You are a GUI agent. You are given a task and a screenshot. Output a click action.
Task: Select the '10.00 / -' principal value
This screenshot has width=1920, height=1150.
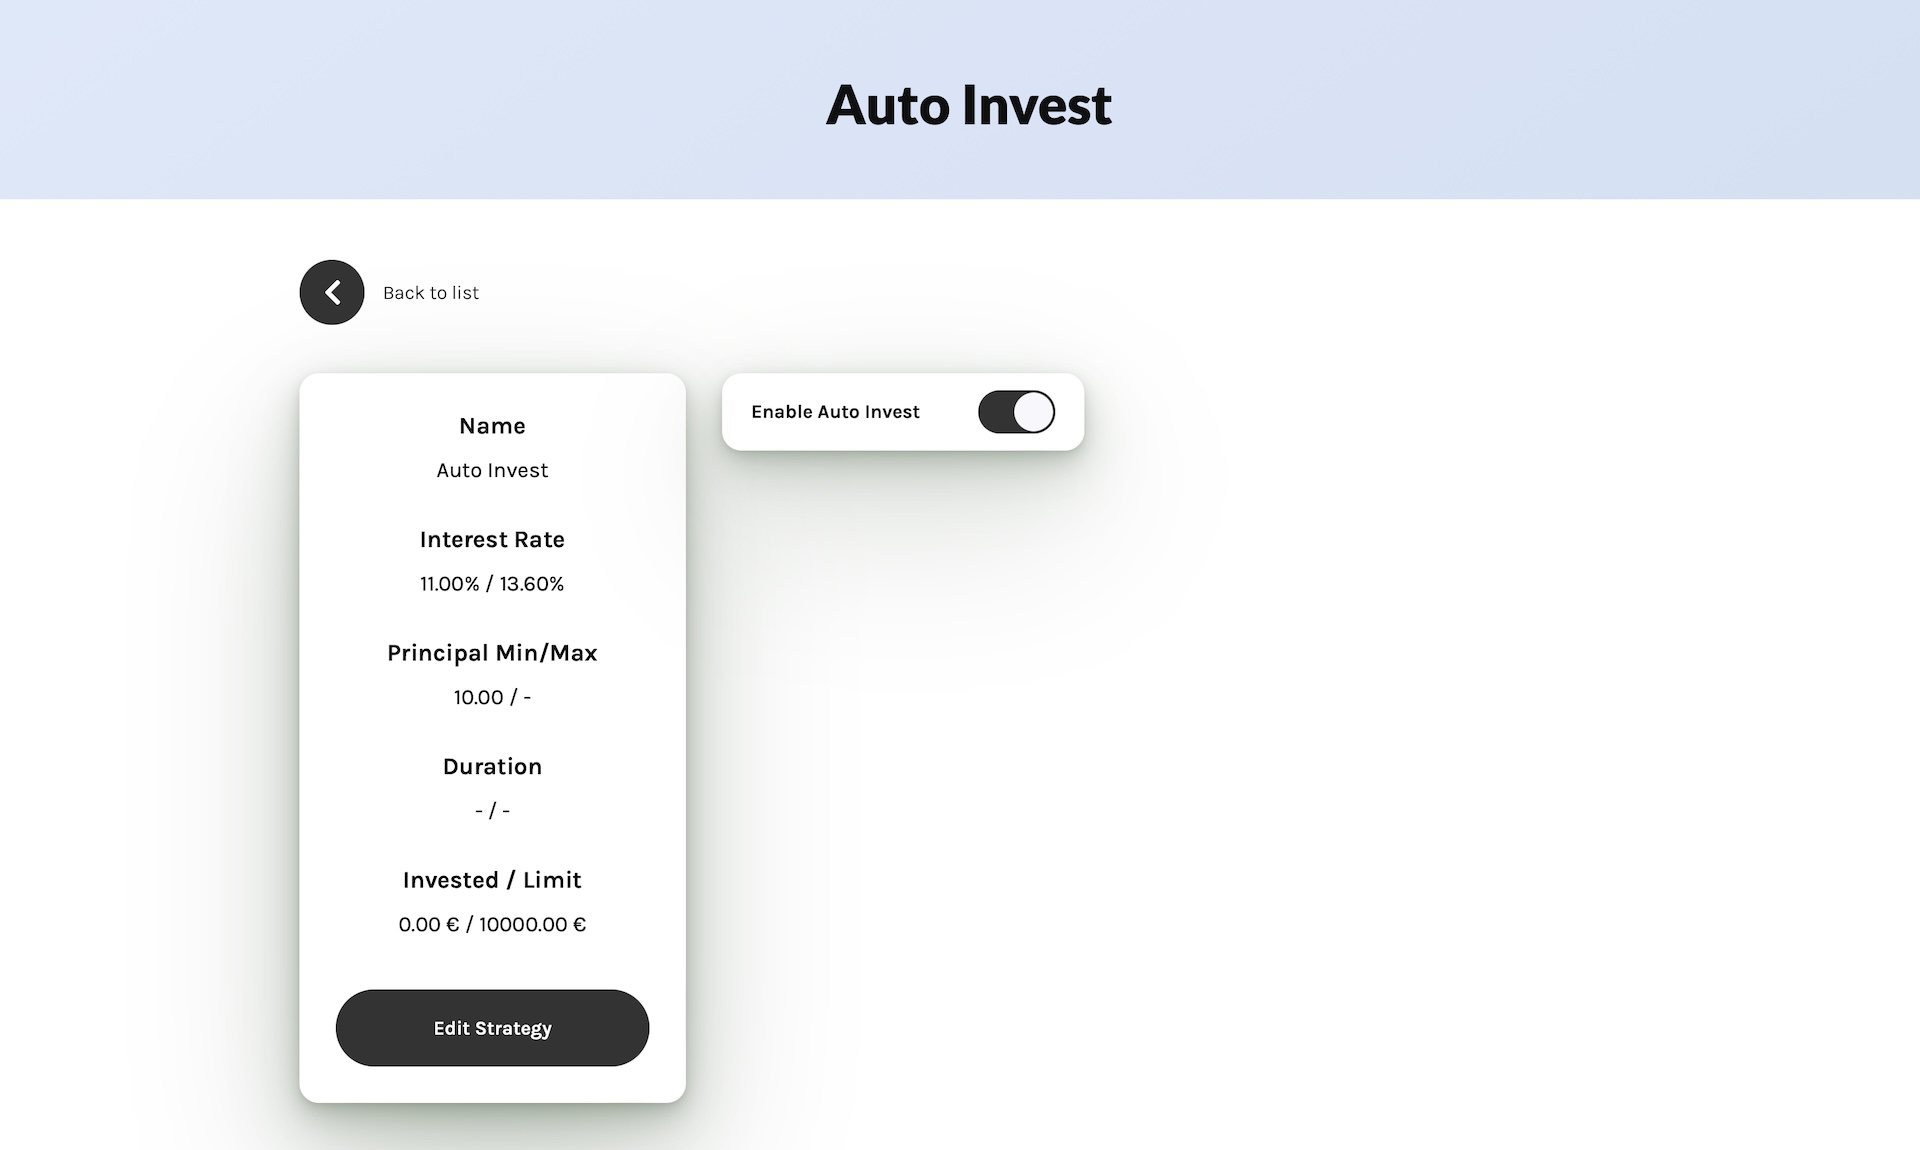tap(492, 697)
